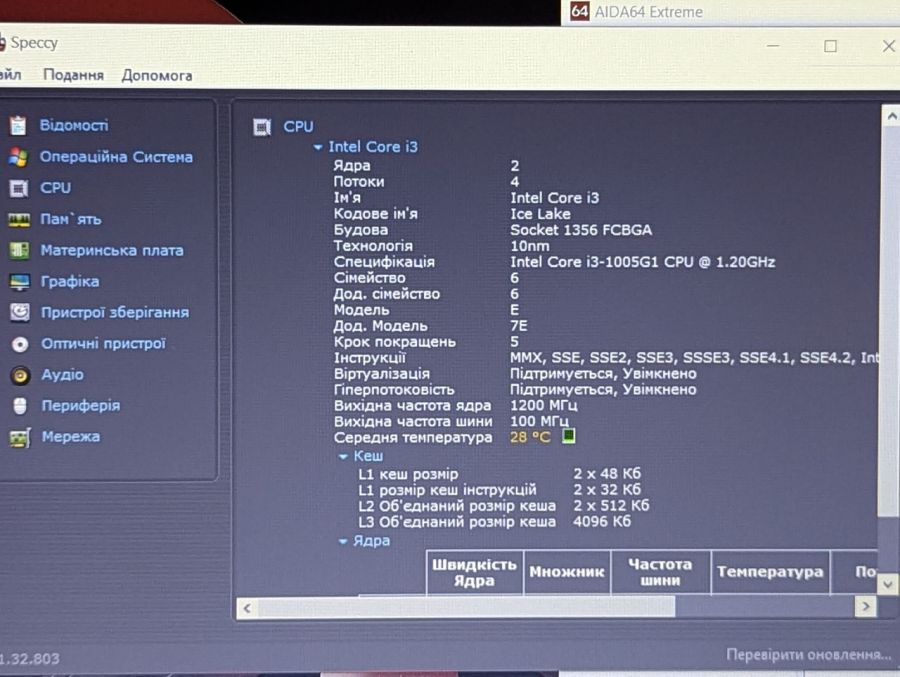Click the 28 °C average temperature value
Screen dimensions: 900x677
(x=530, y=437)
